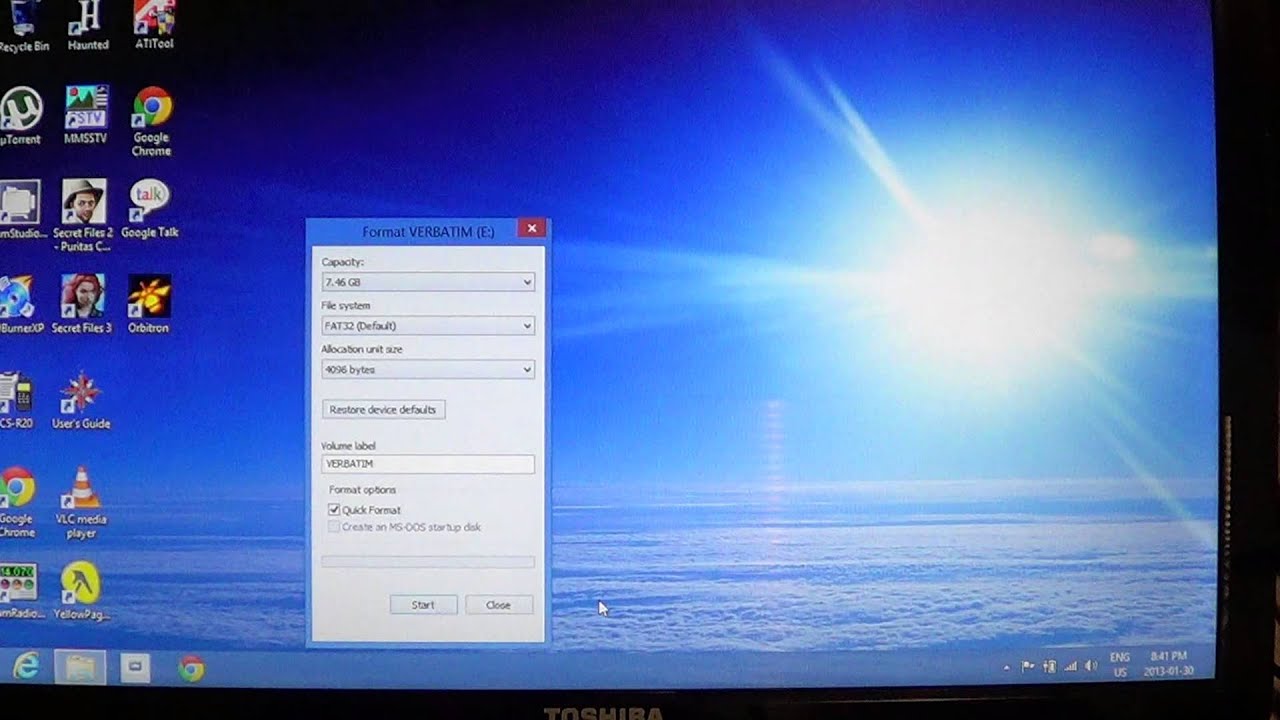Open Internet Explorer from the taskbar
This screenshot has width=1280, height=720.
click(x=25, y=667)
